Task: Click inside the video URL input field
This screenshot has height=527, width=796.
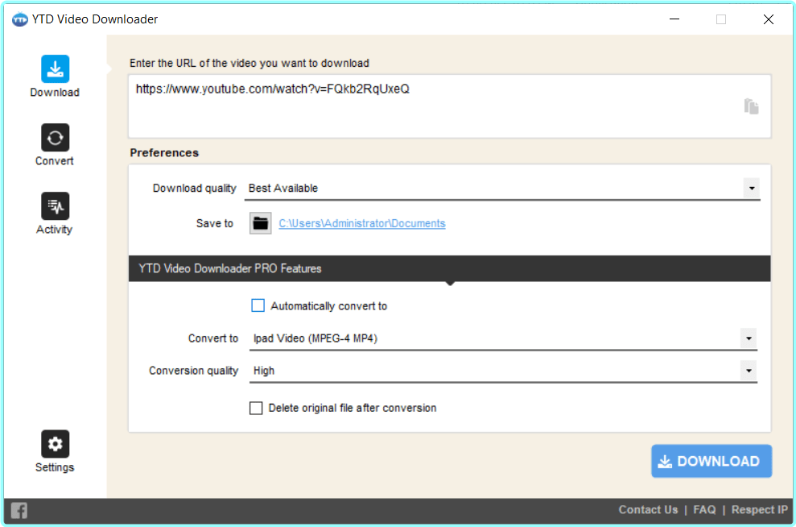Action: click(449, 106)
